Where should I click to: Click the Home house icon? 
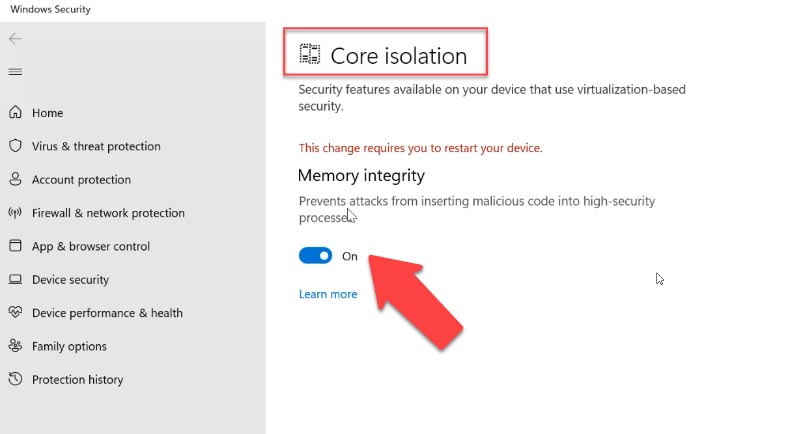tap(16, 112)
